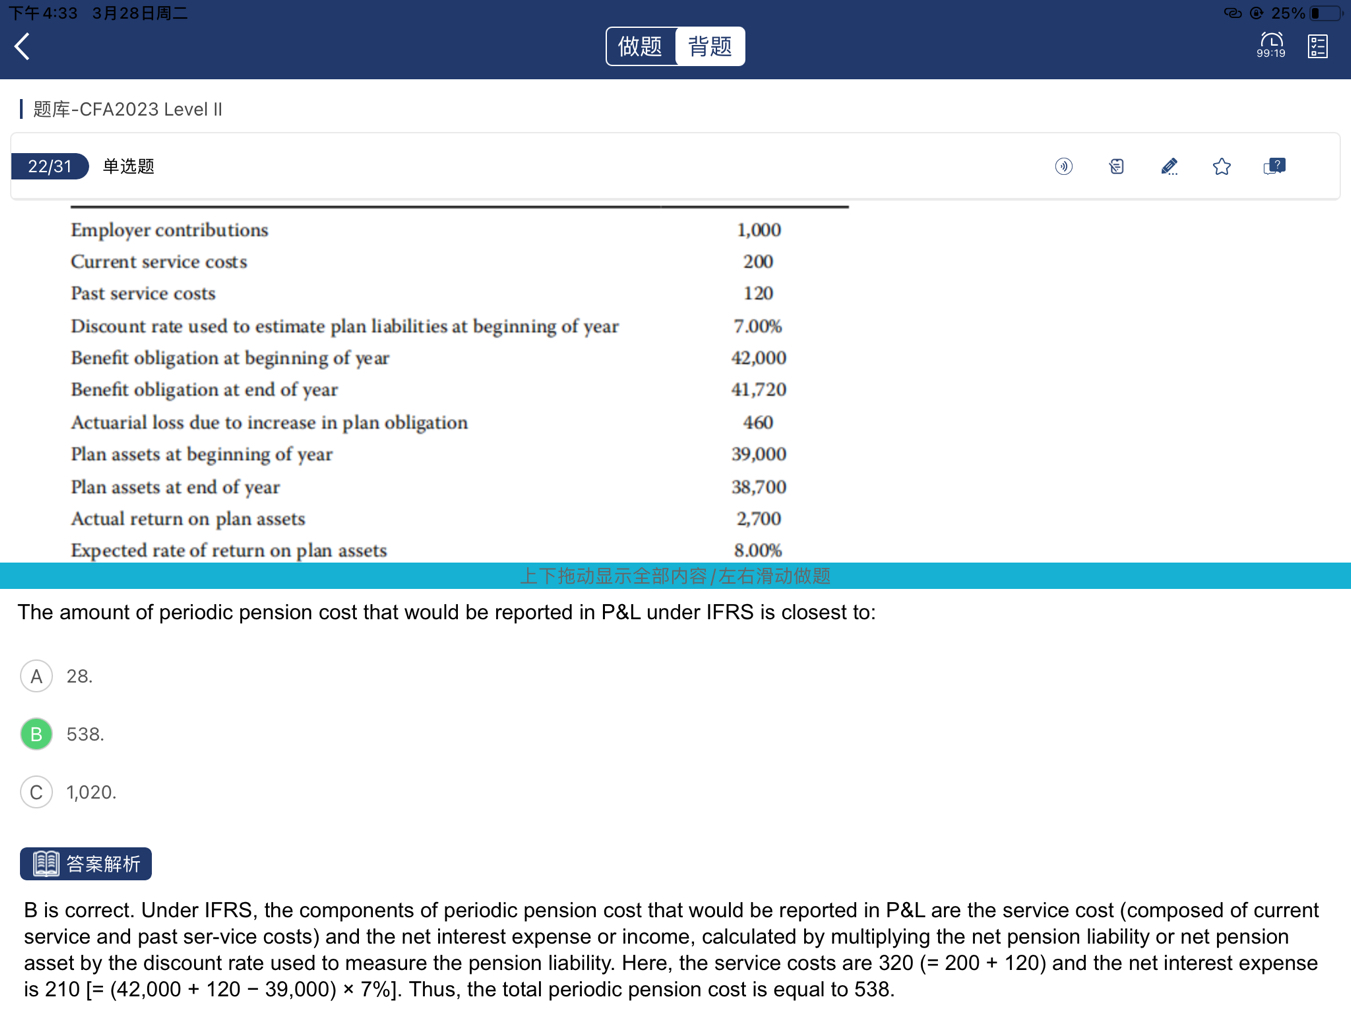
Task: Switch to 背题 review mode tab
Action: click(x=710, y=46)
